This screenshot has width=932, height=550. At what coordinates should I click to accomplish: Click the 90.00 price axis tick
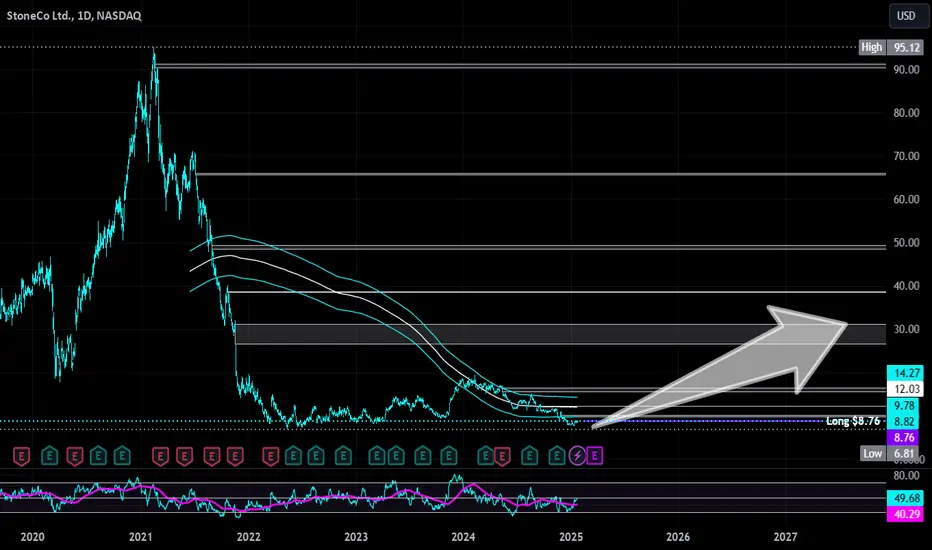pos(906,70)
